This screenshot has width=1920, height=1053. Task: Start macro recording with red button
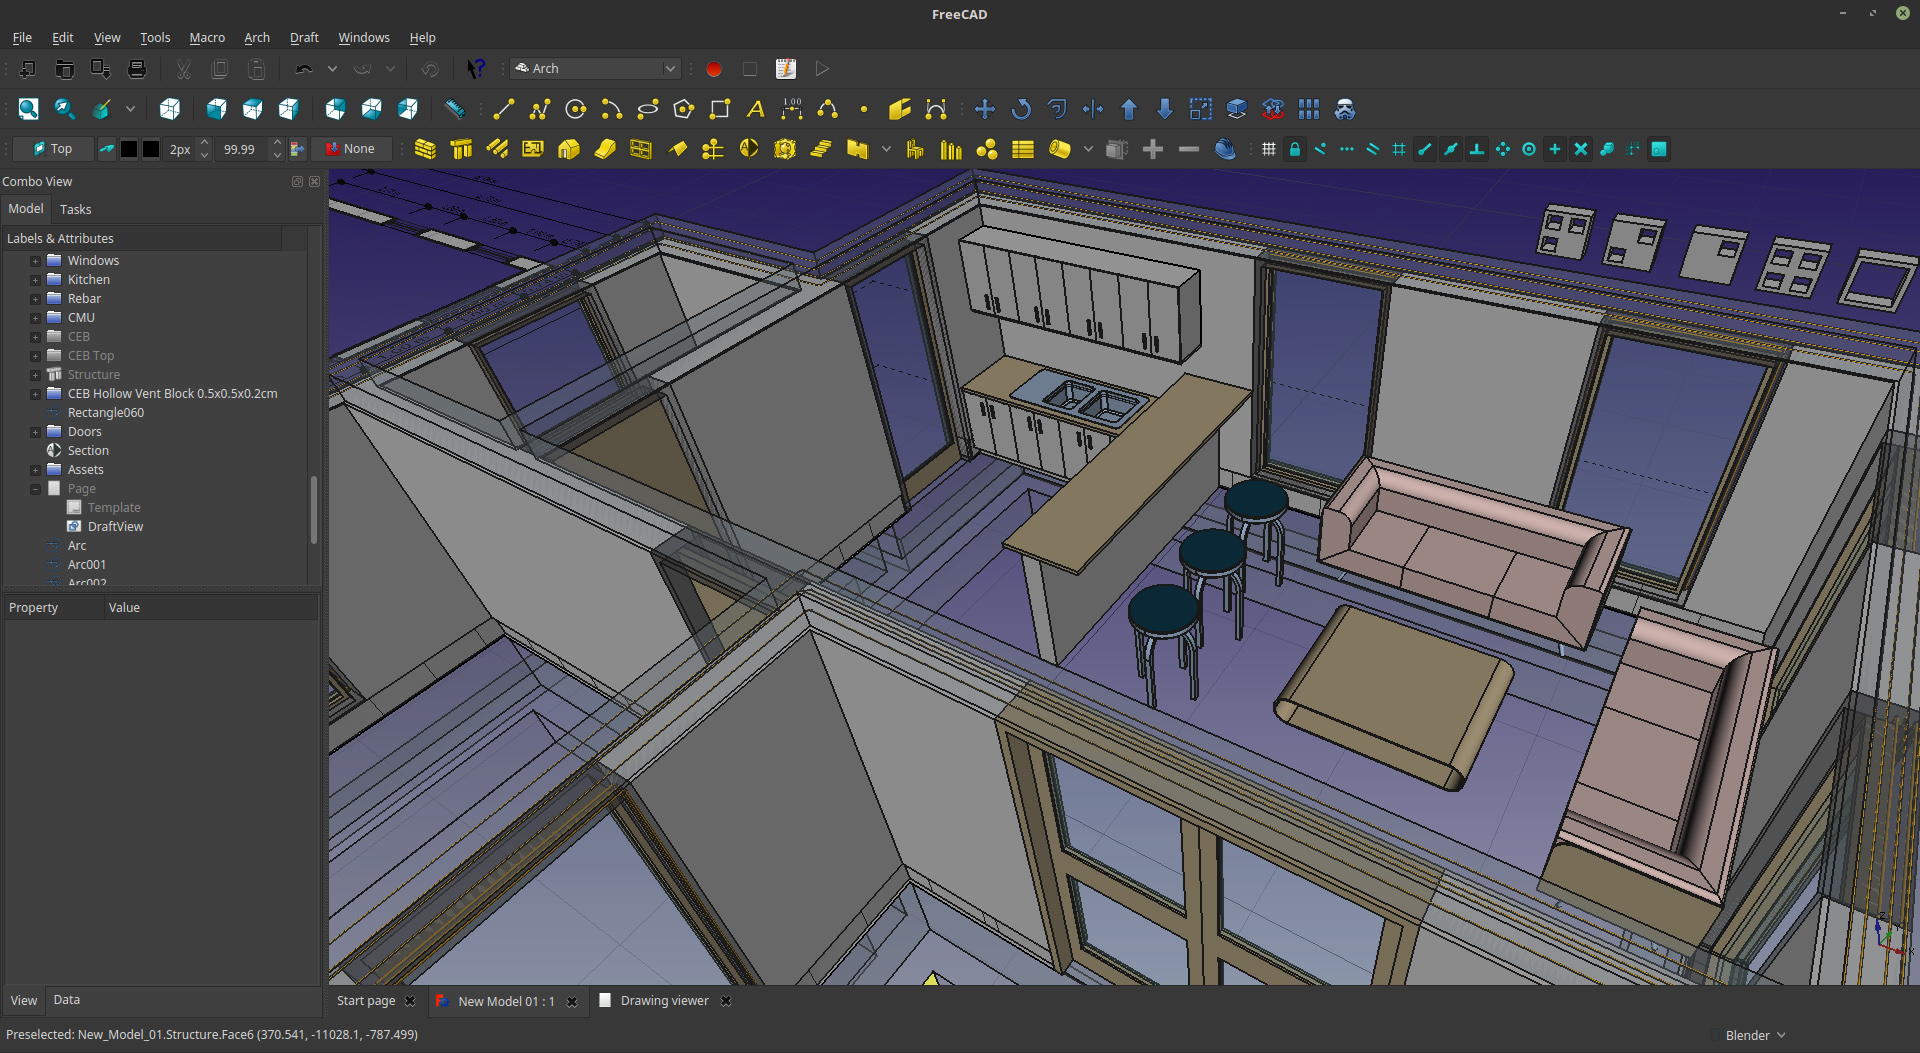pyautogui.click(x=714, y=69)
